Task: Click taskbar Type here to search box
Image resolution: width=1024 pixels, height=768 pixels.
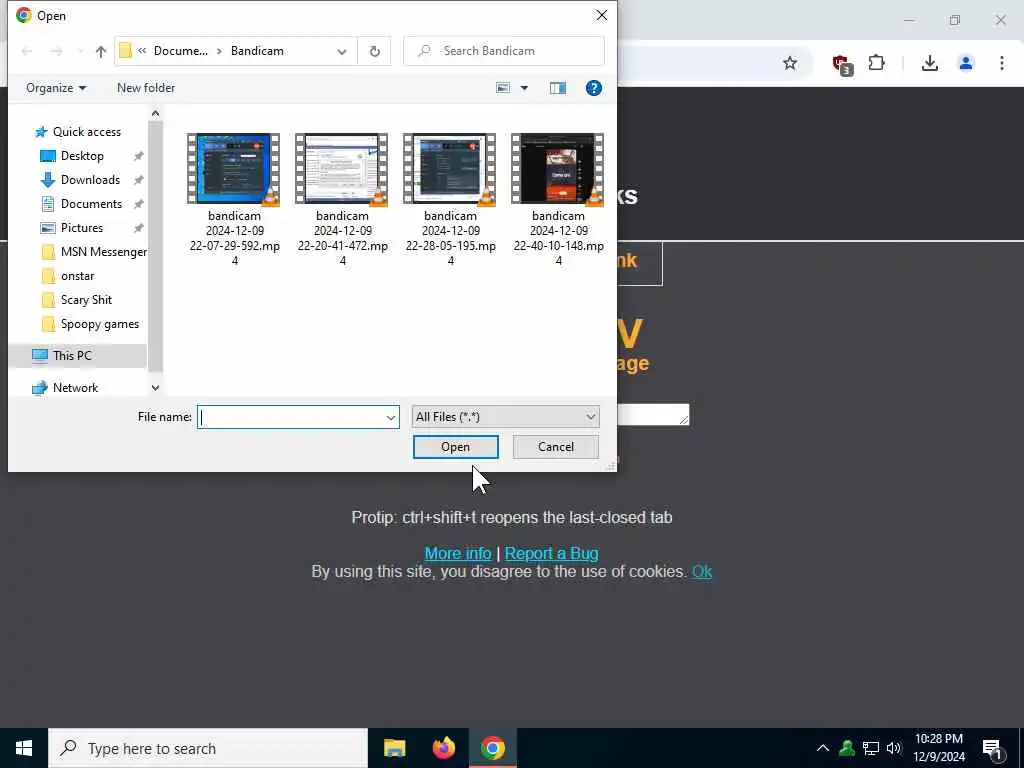Action: (208, 748)
